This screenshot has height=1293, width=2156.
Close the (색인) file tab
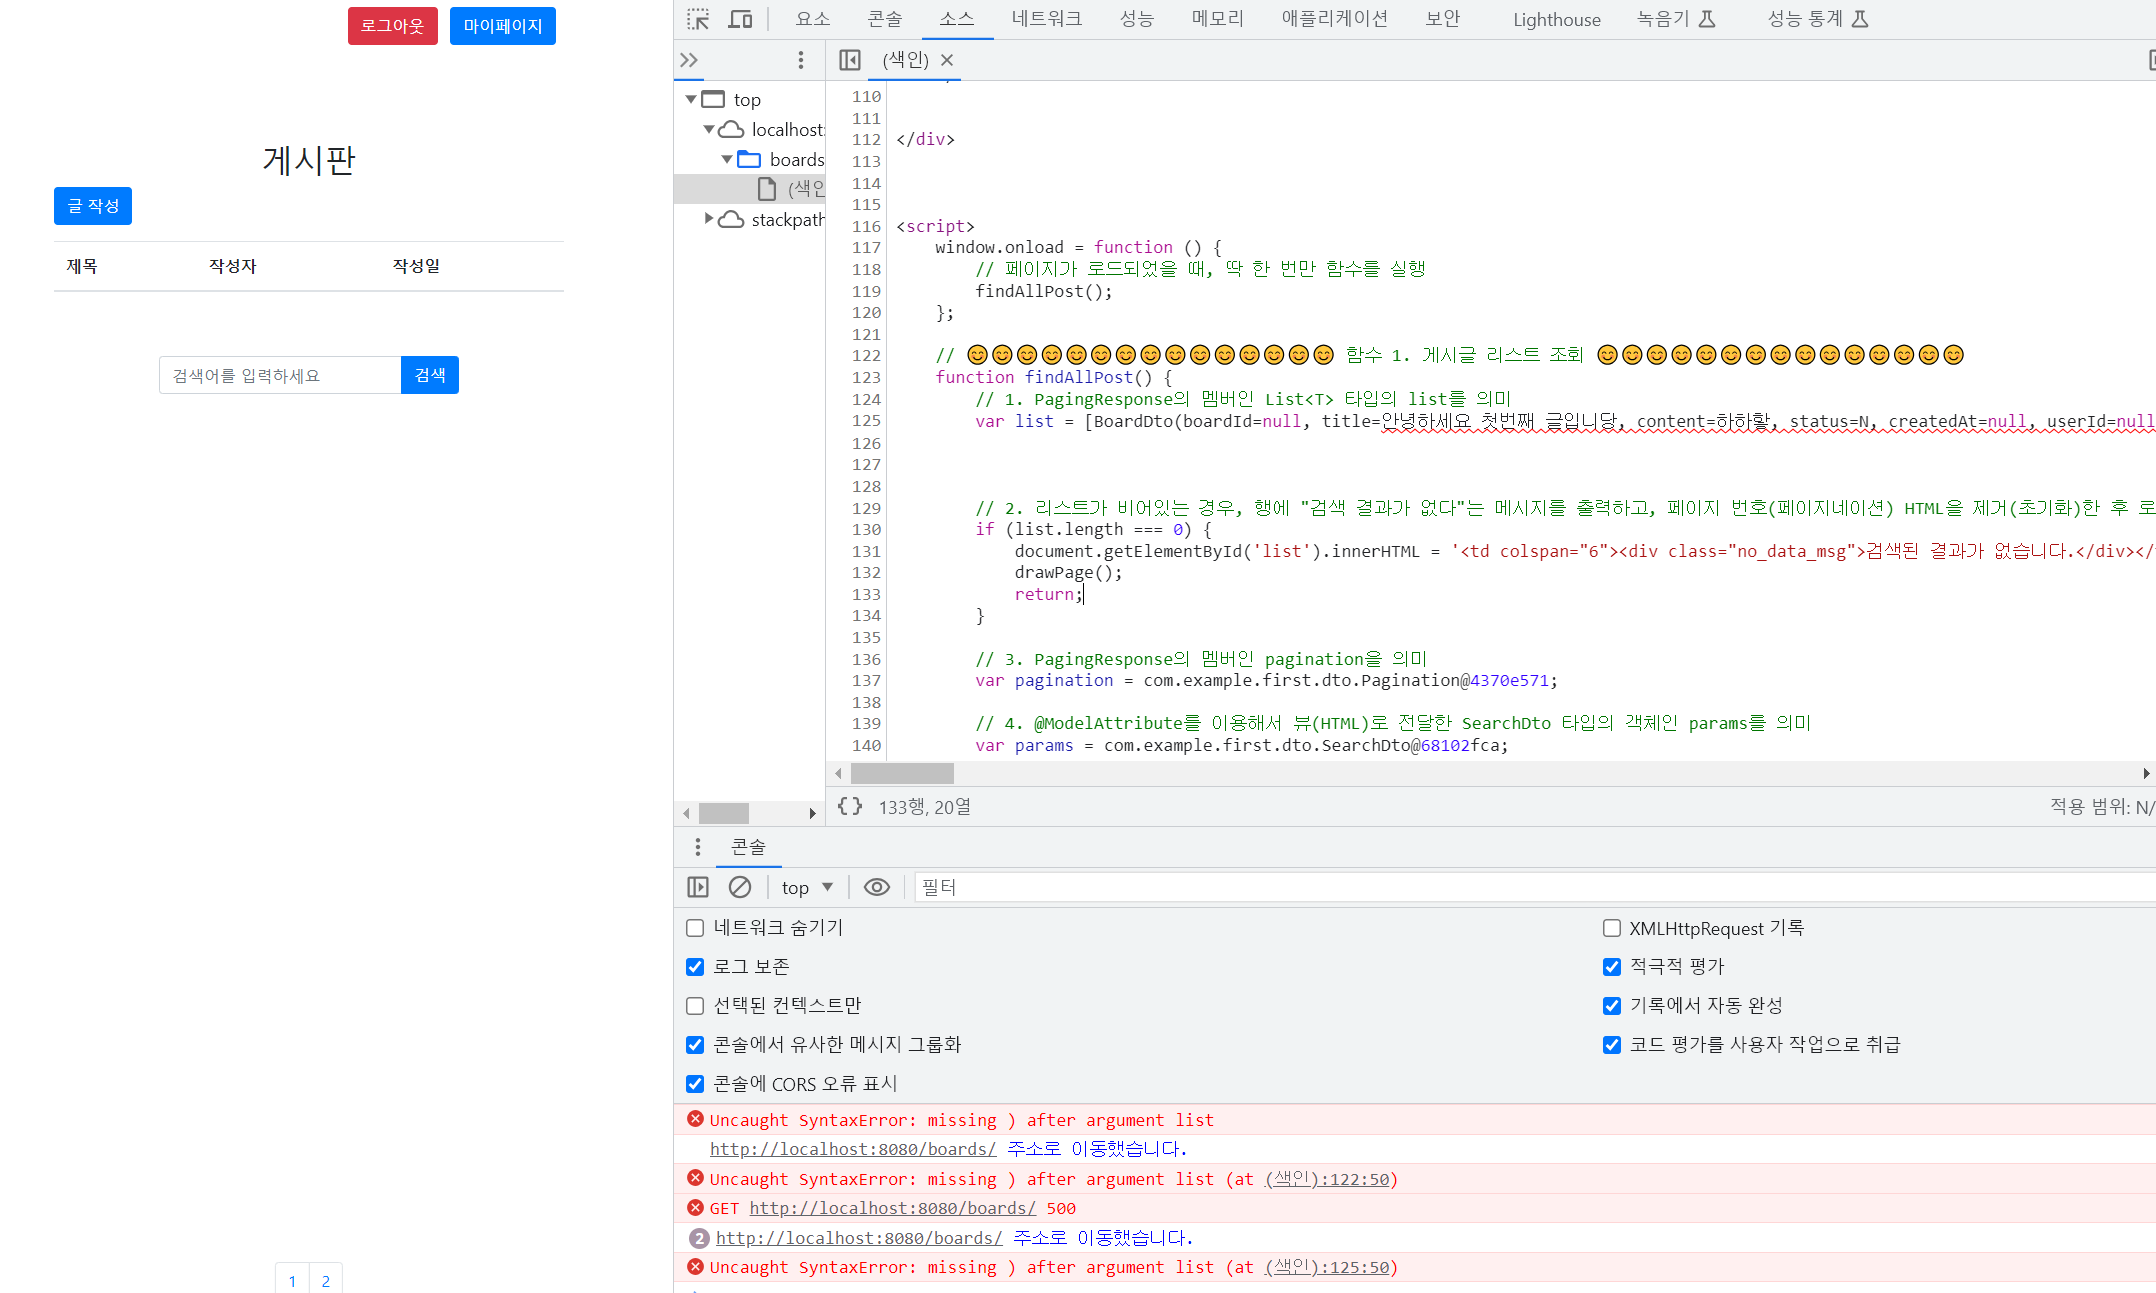point(947,60)
